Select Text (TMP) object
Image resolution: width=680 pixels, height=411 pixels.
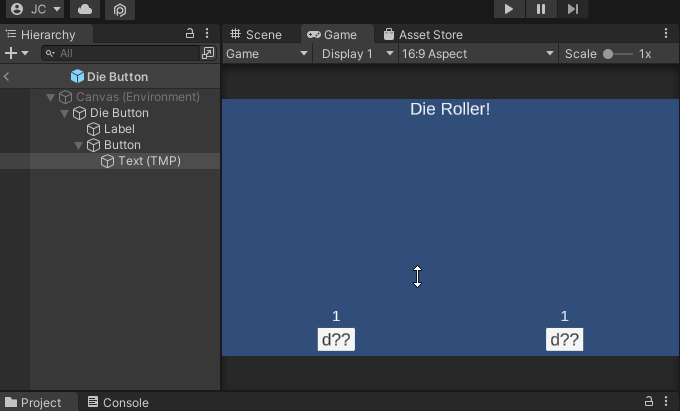pyautogui.click(x=149, y=161)
